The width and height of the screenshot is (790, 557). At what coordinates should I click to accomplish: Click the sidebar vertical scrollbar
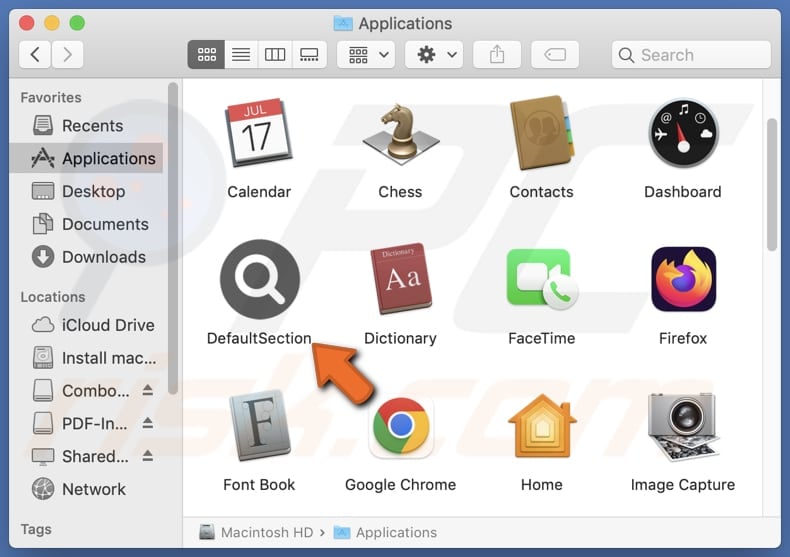tap(173, 238)
